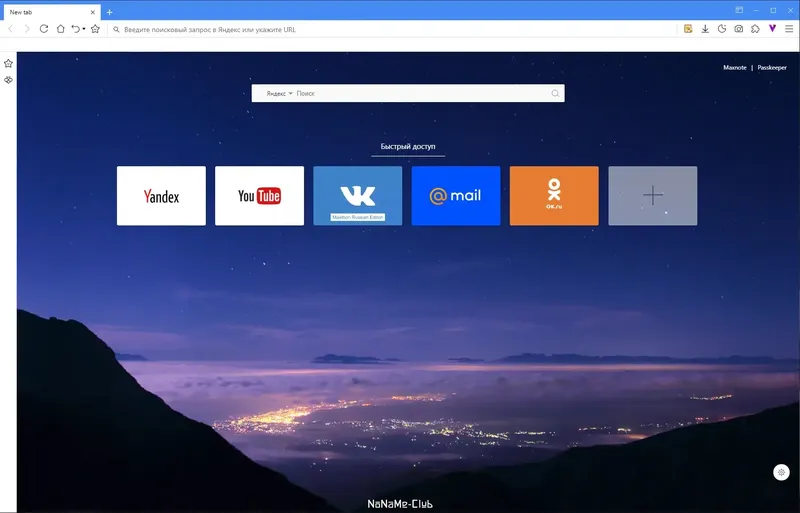The height and width of the screenshot is (513, 800).
Task: Open the ok.ru quick access tile
Action: (554, 196)
